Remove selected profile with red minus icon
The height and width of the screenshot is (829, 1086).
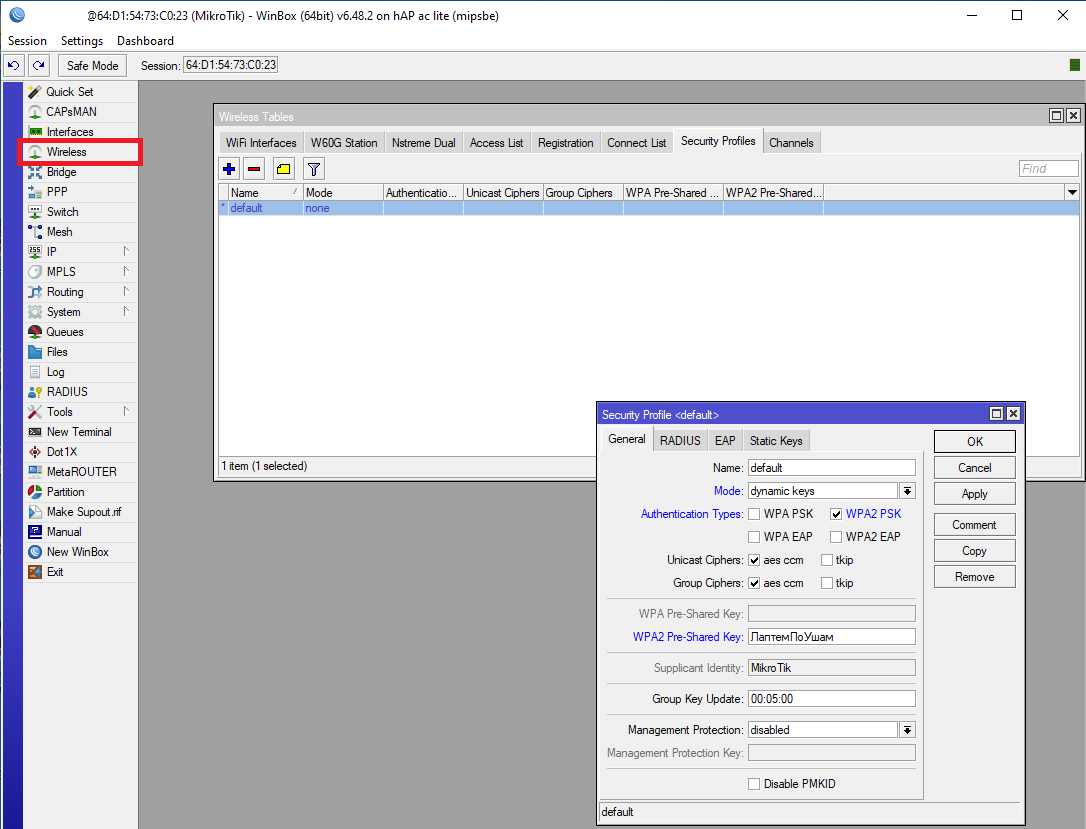(x=254, y=169)
